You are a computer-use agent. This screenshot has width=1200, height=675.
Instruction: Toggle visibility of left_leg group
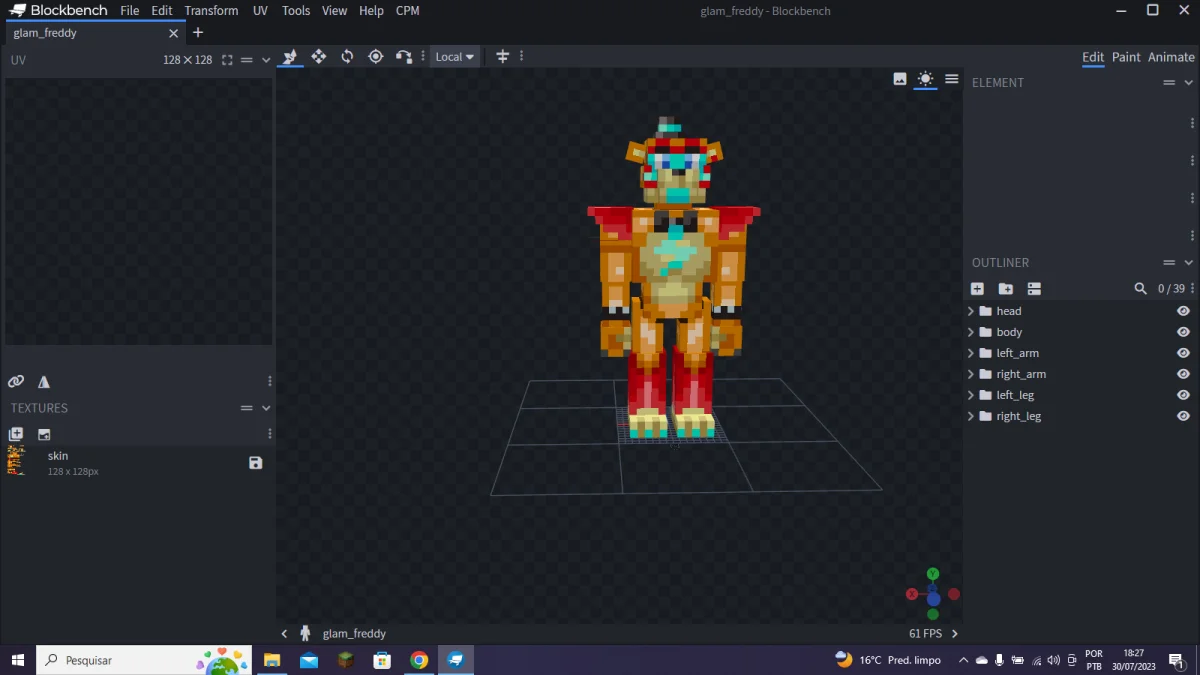pos(1183,395)
